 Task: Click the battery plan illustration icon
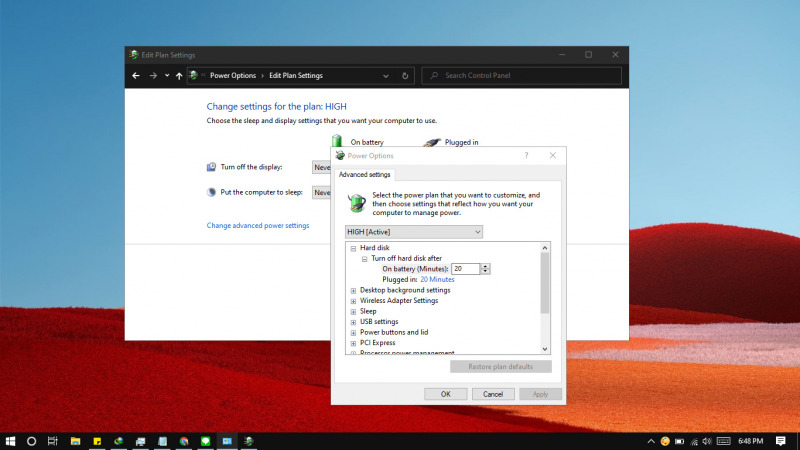(x=357, y=203)
